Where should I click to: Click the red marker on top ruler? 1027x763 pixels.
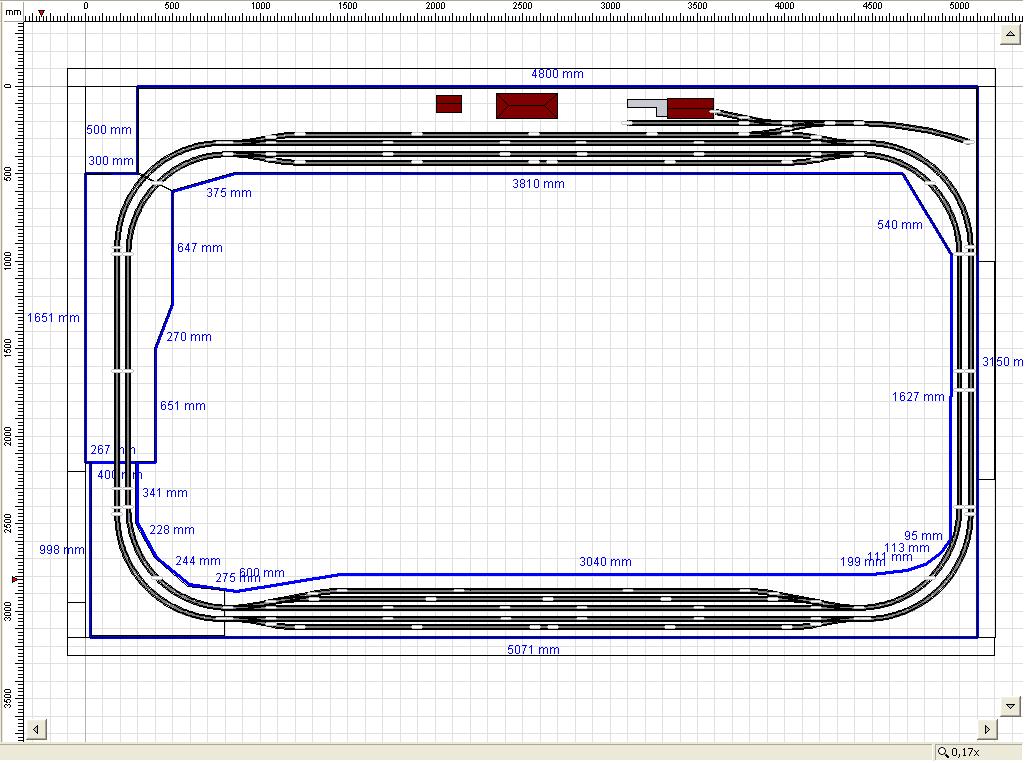(x=41, y=13)
